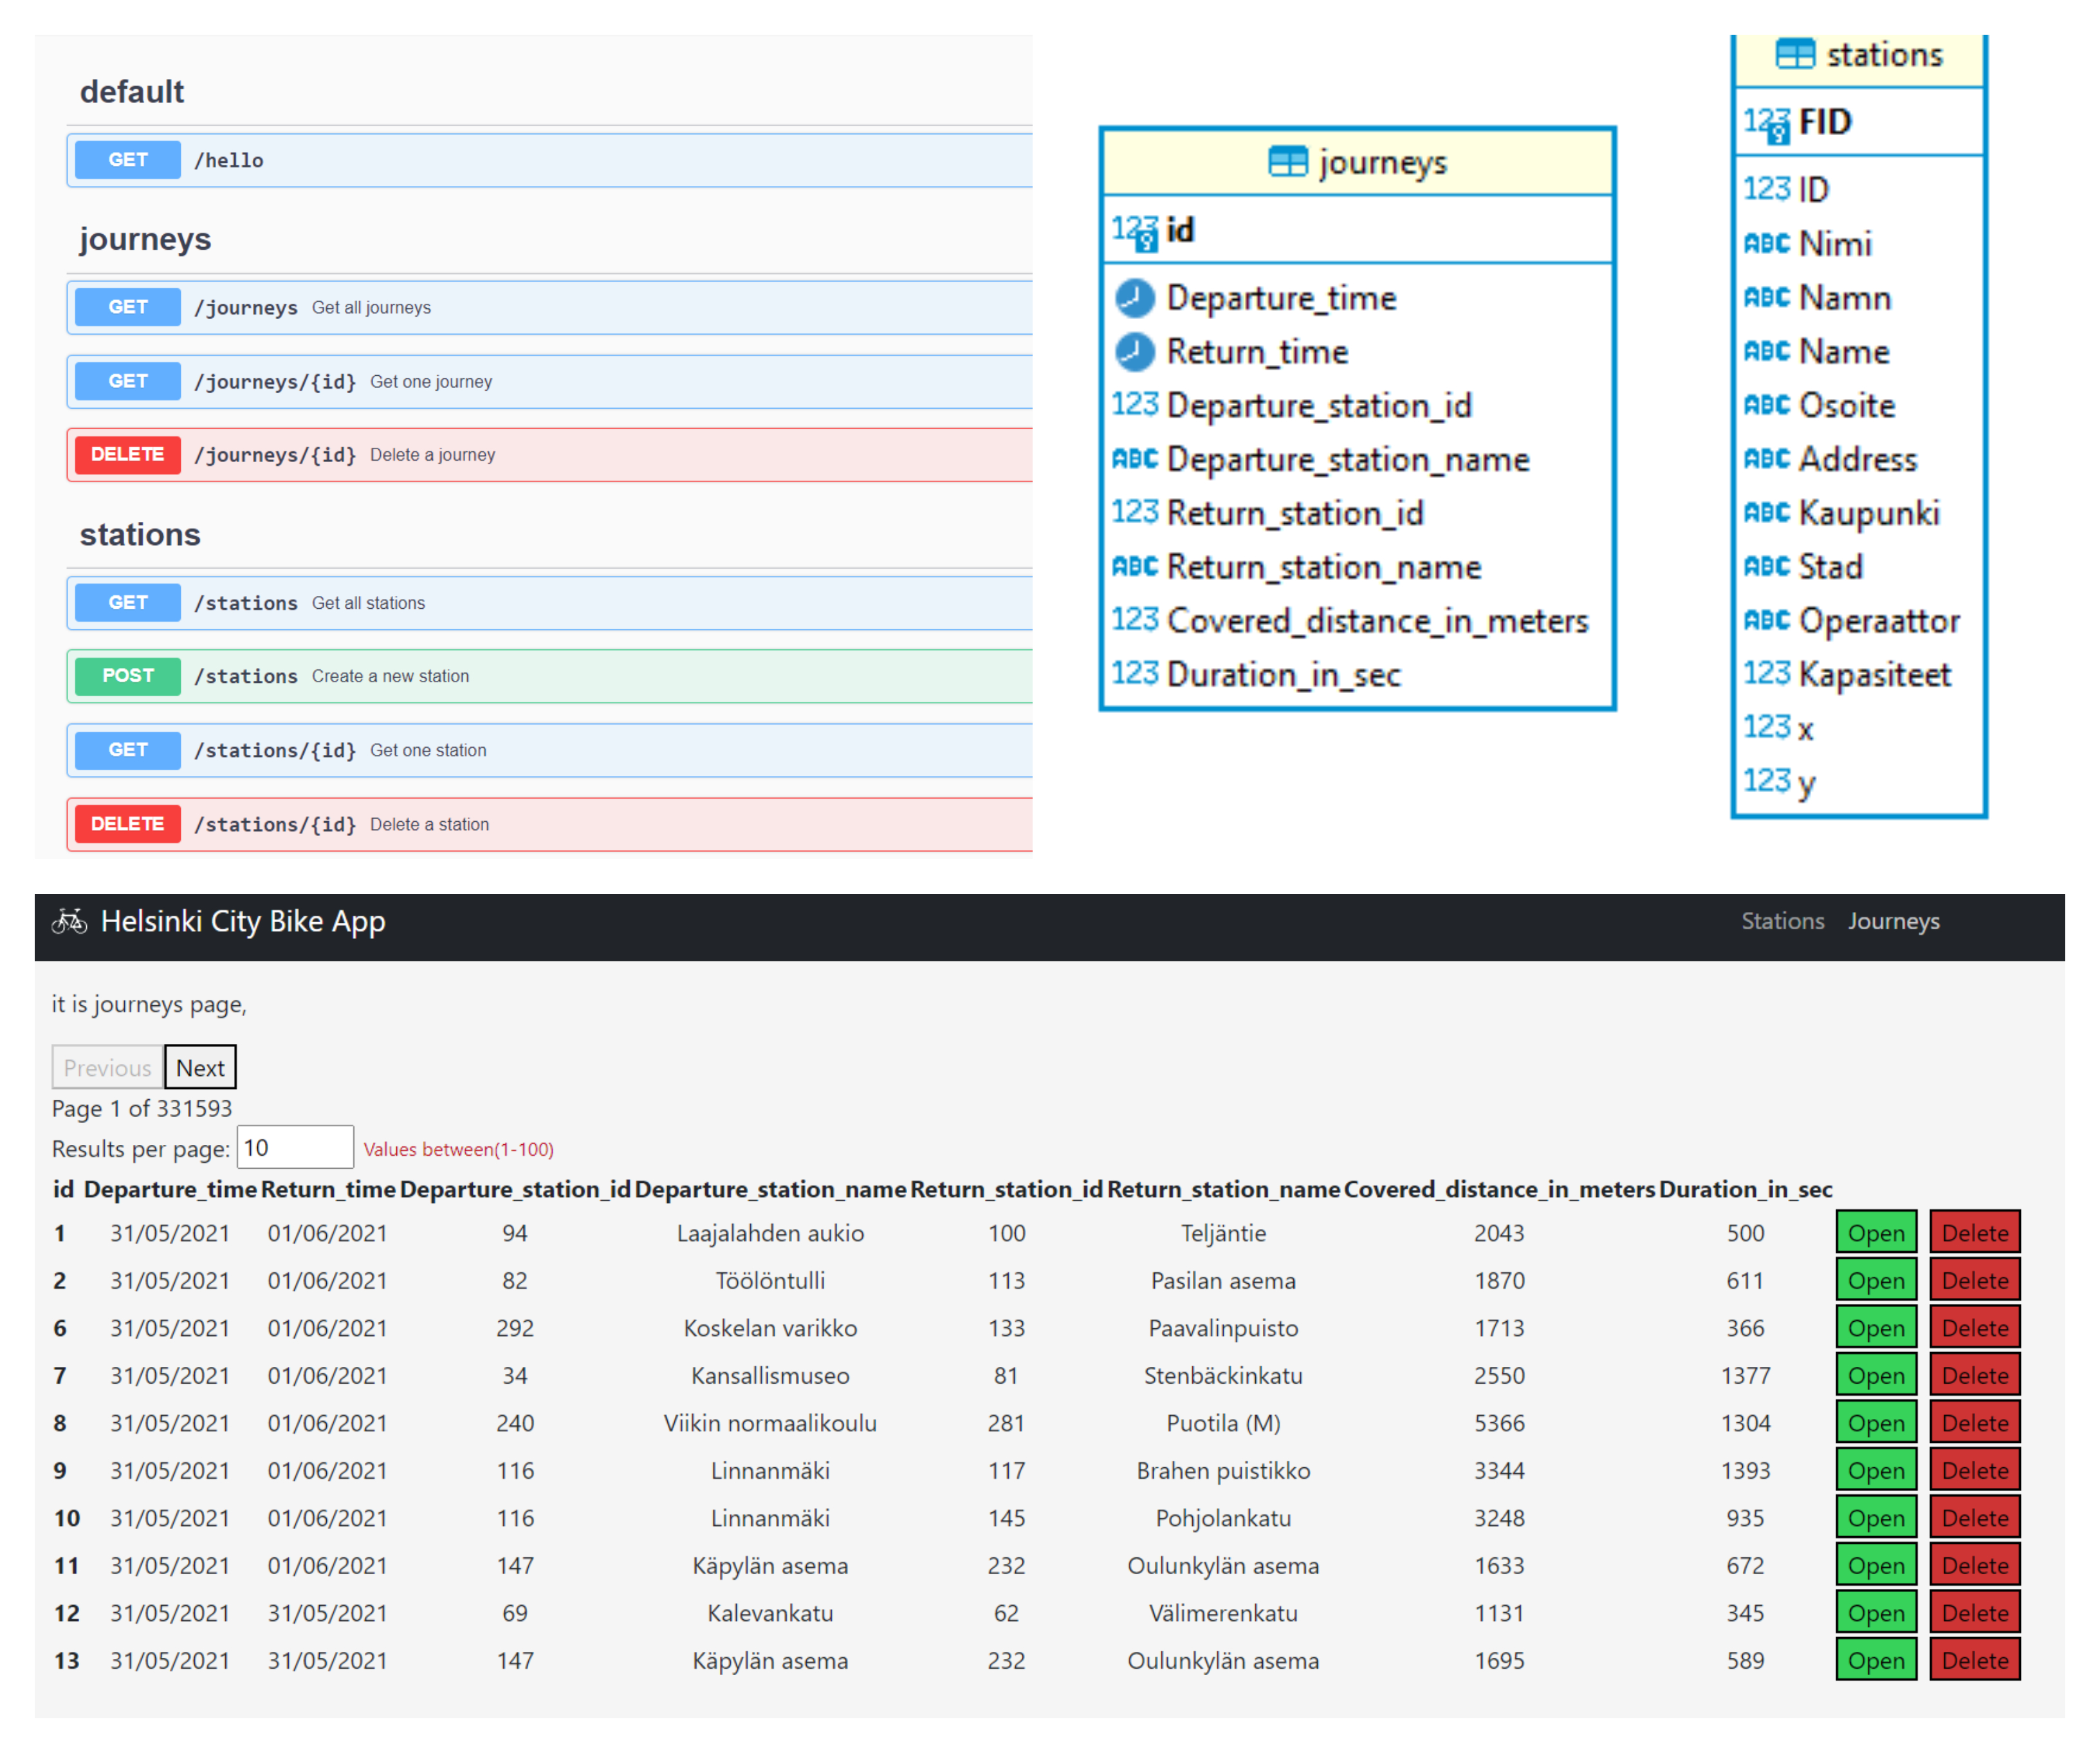Switch to the Journeys tab in the navbar

(1898, 921)
